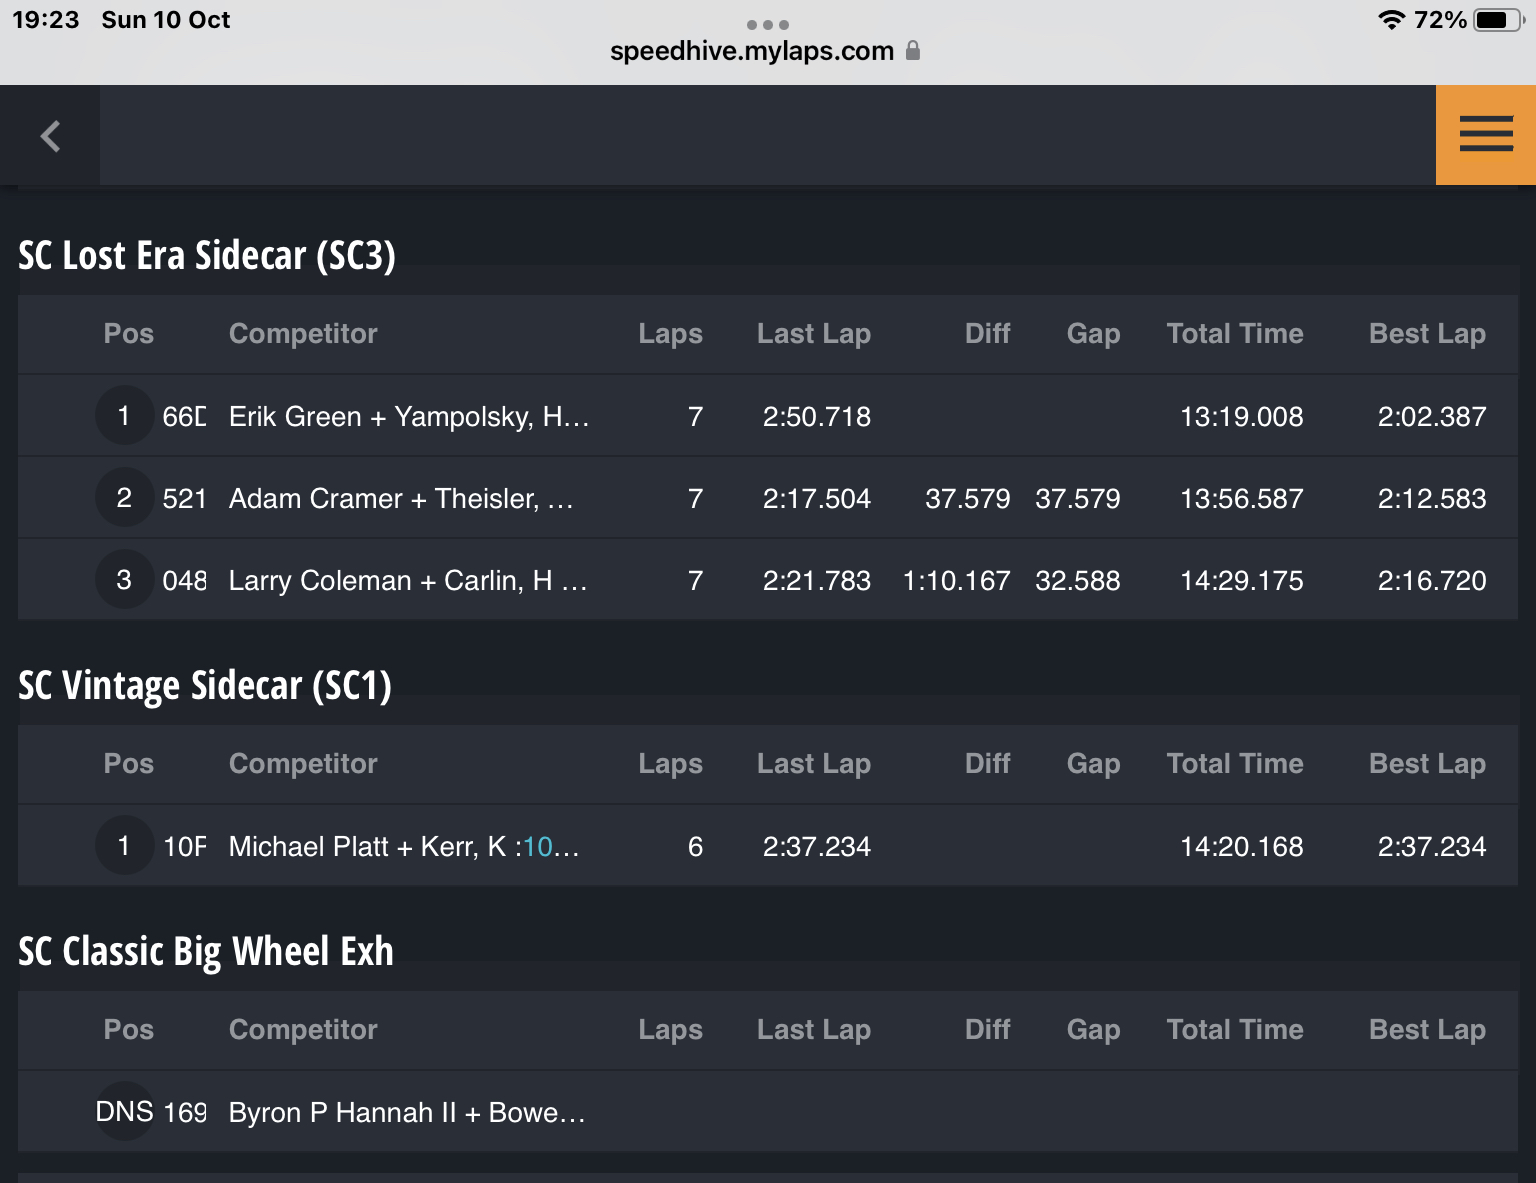Tap the battery status icon
Screen dimensions: 1536x1183
[x=1498, y=20]
